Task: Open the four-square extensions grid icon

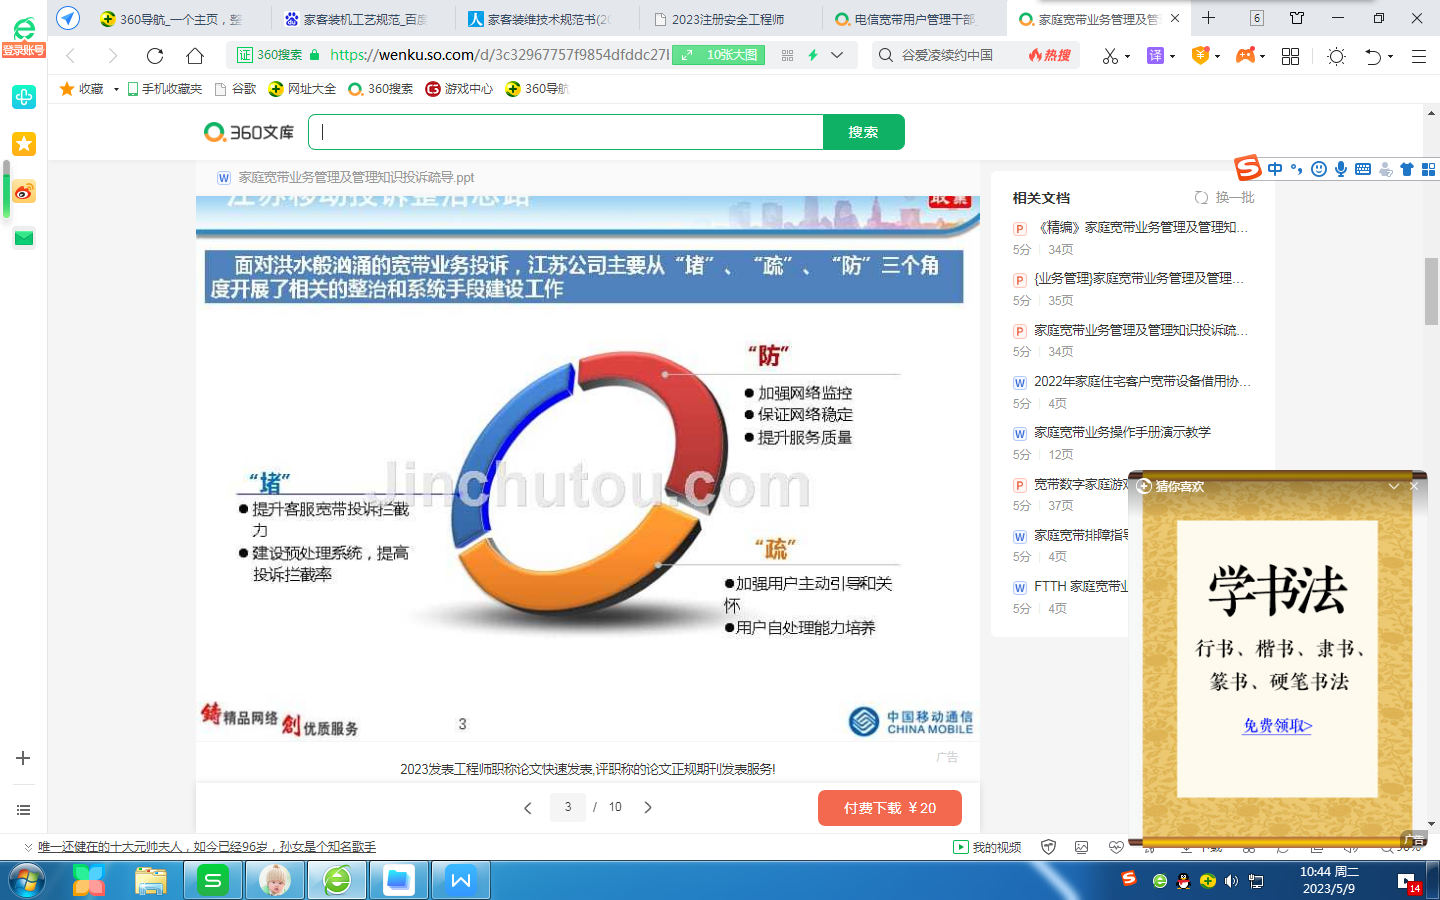Action: (1290, 56)
